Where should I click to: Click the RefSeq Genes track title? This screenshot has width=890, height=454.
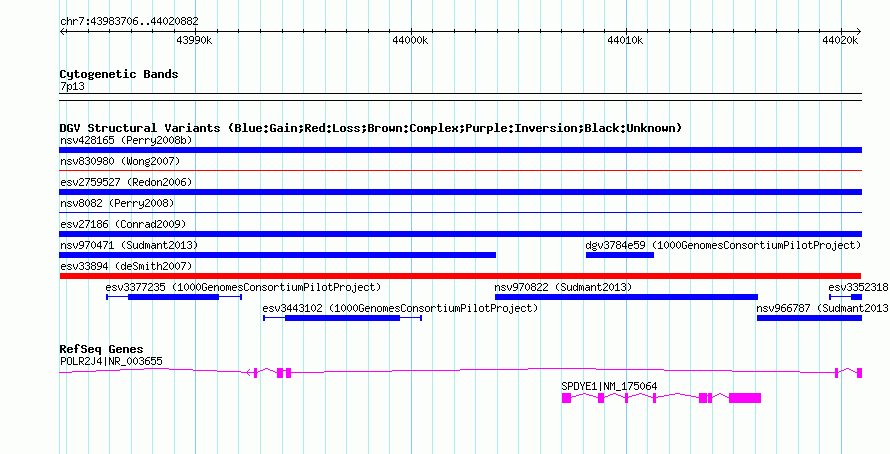tap(101, 350)
